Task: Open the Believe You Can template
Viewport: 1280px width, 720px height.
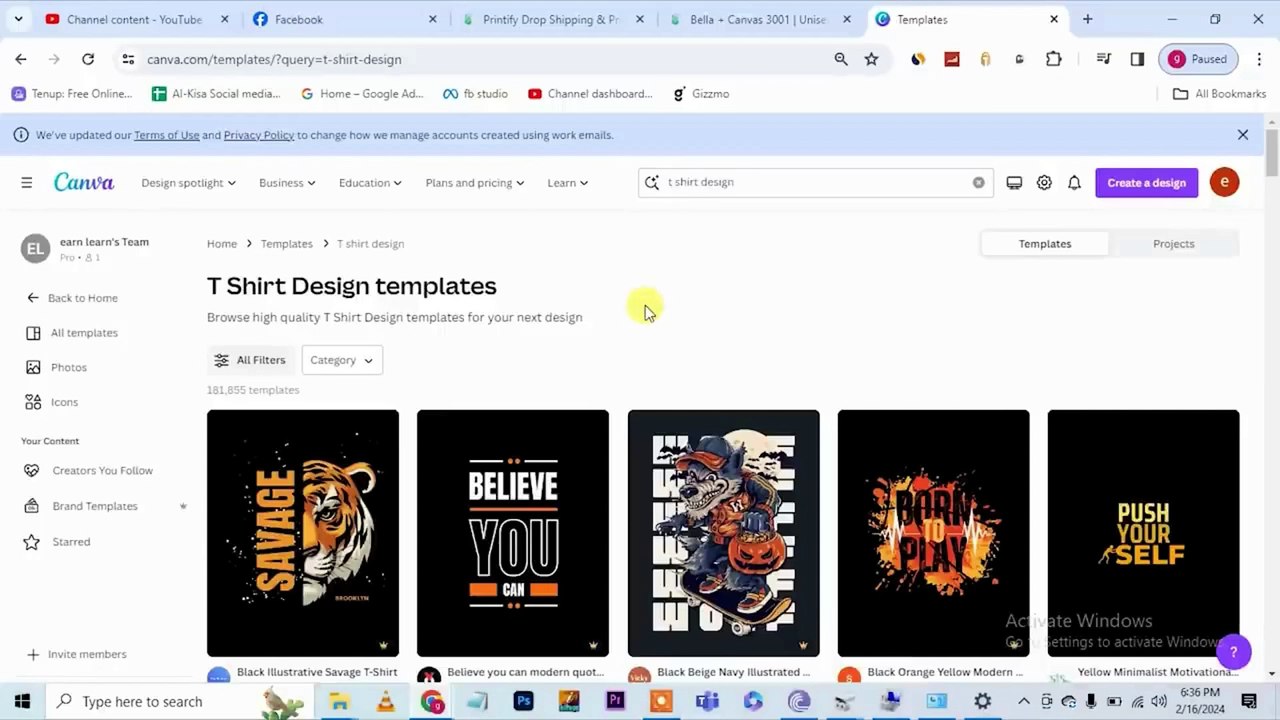Action: (513, 533)
